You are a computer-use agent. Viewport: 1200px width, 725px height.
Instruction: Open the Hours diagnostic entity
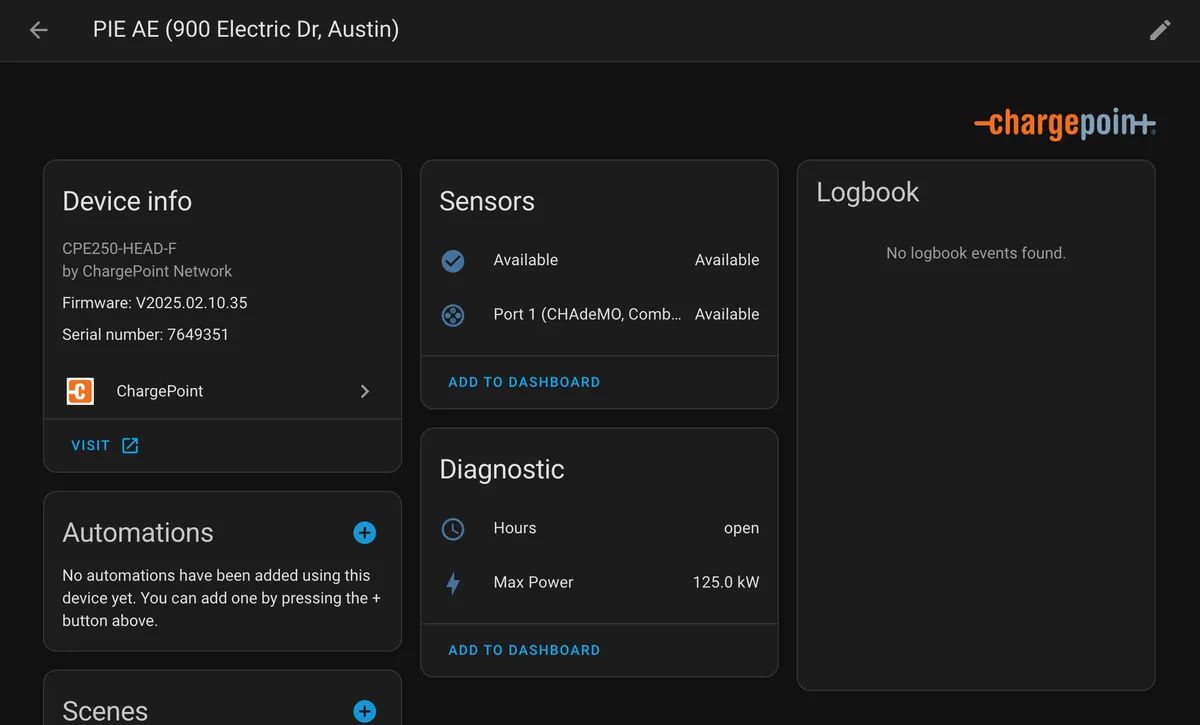pyautogui.click(x=599, y=528)
